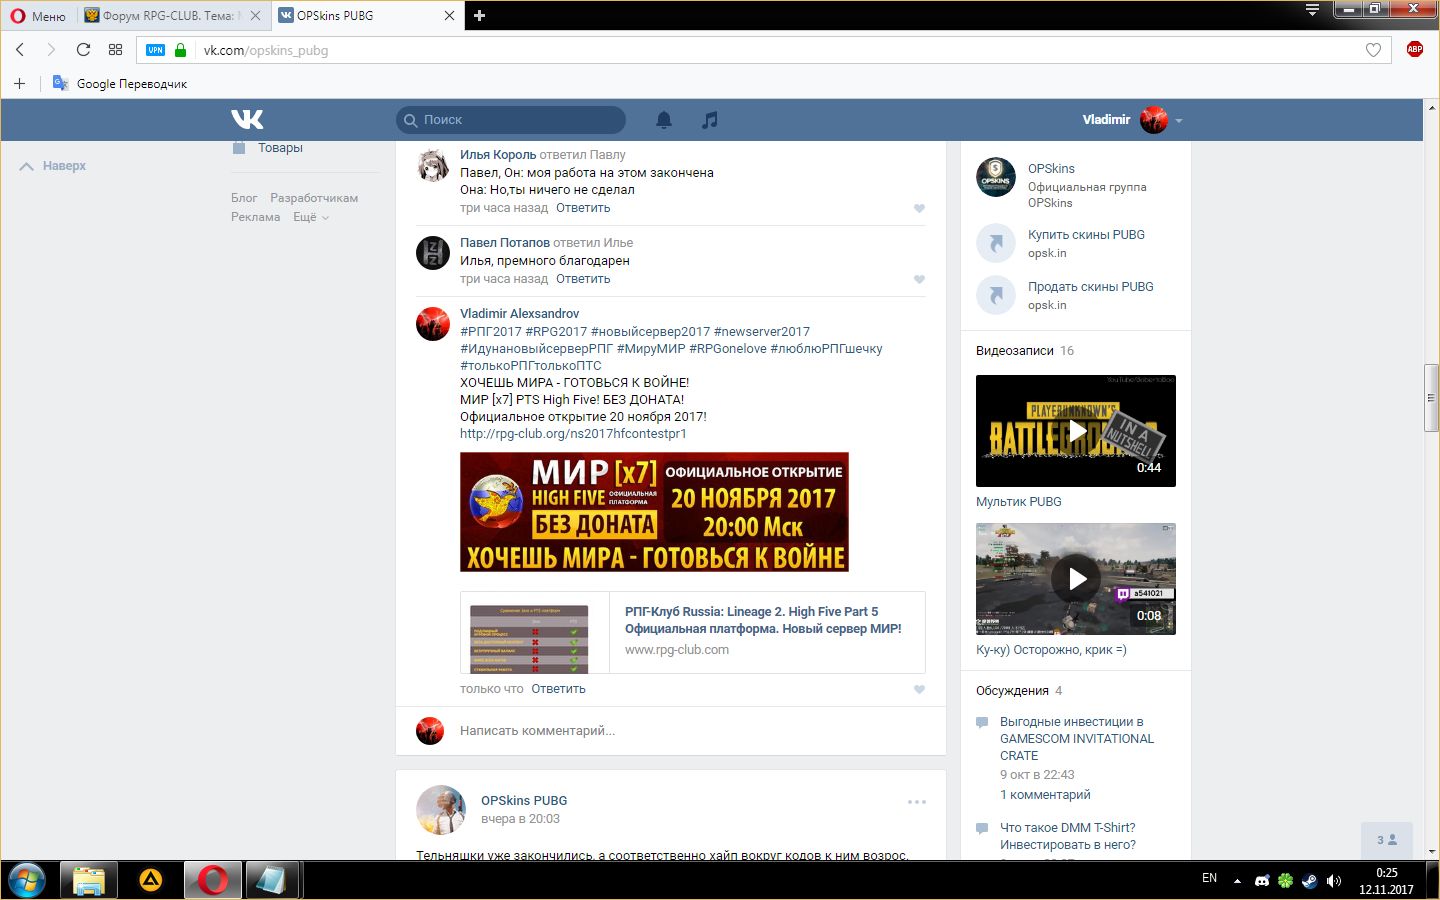Add bookmark with plus icon in bookmarks bar

coord(19,83)
